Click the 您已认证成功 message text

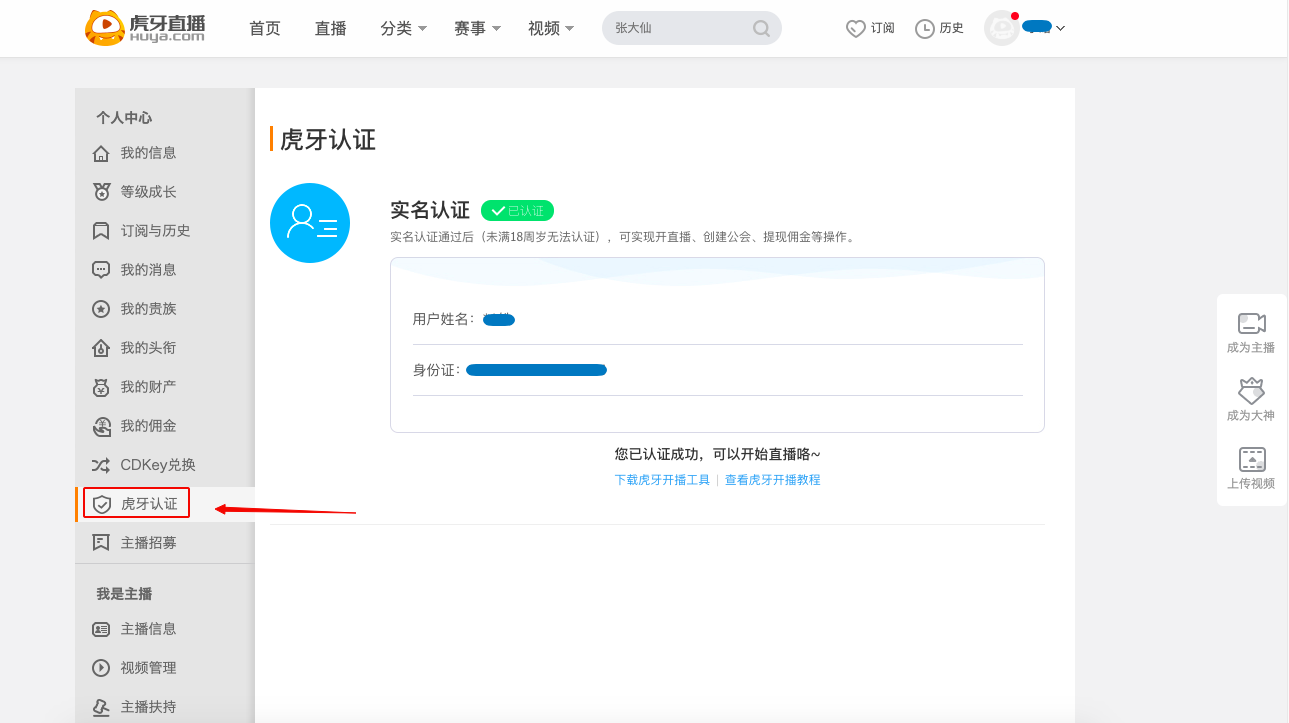pos(718,454)
